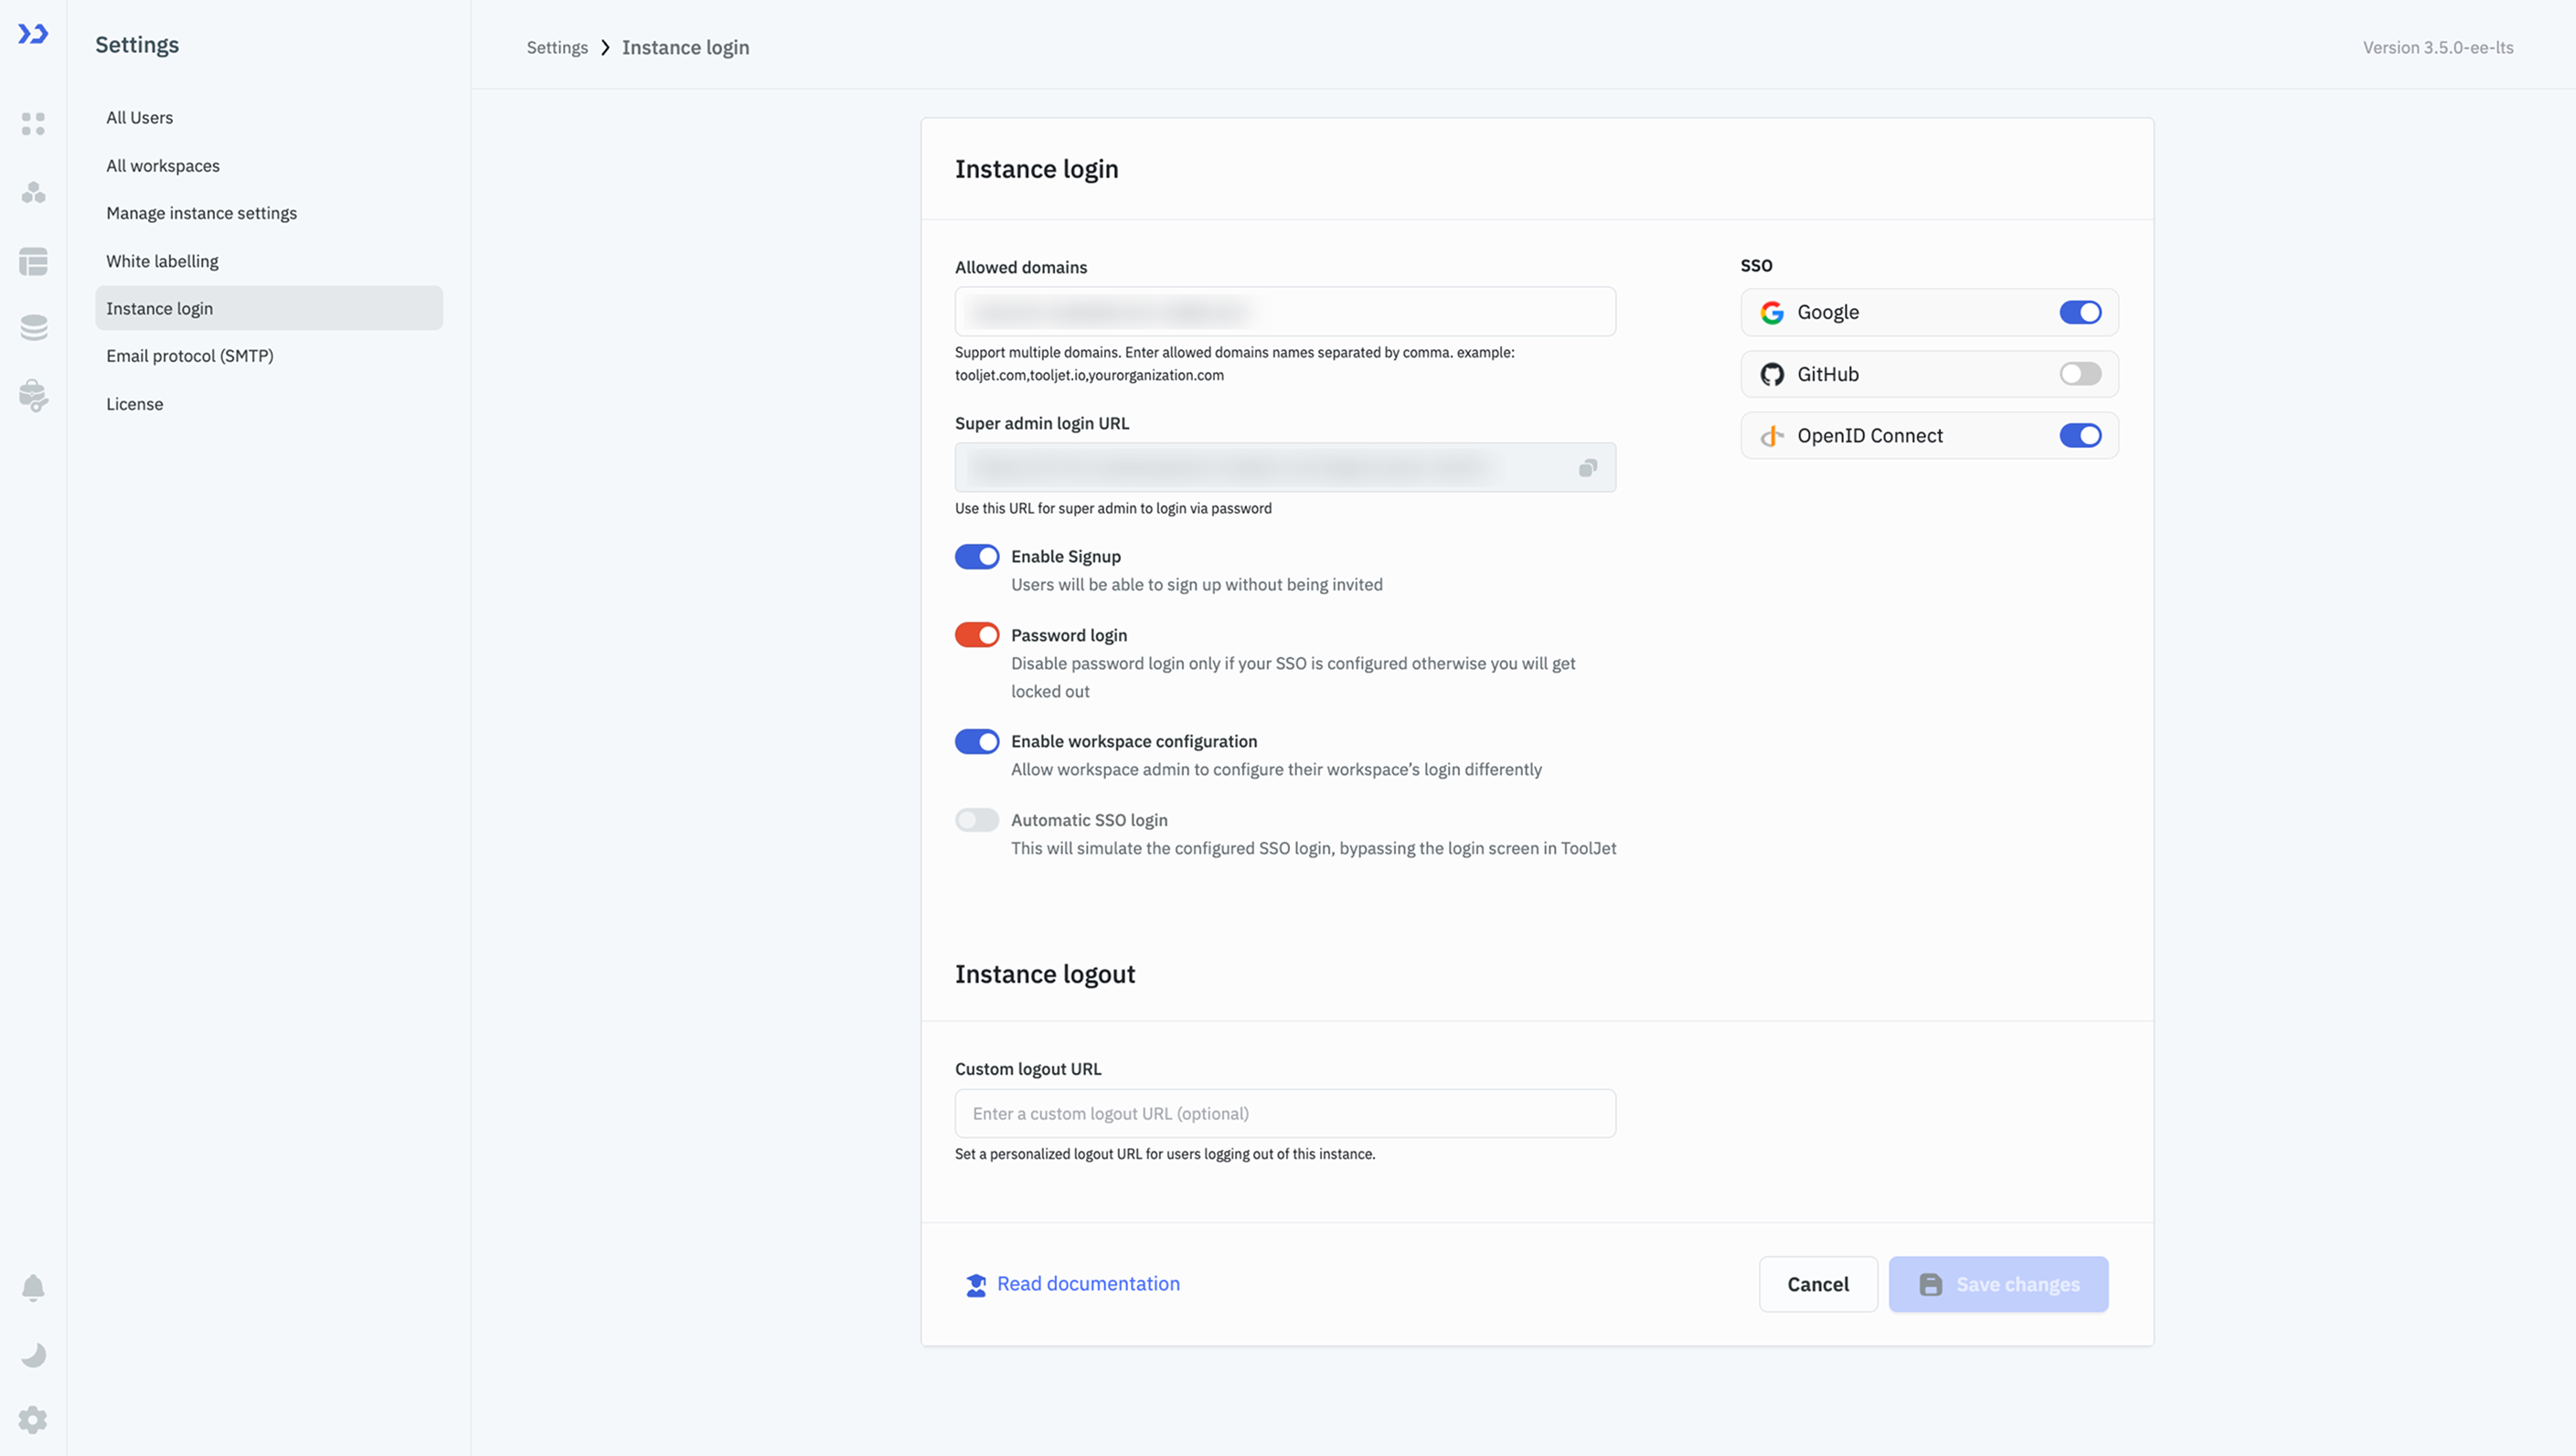This screenshot has width=2576, height=1456.
Task: Switch to dark mode moon icon
Action: [33, 1355]
